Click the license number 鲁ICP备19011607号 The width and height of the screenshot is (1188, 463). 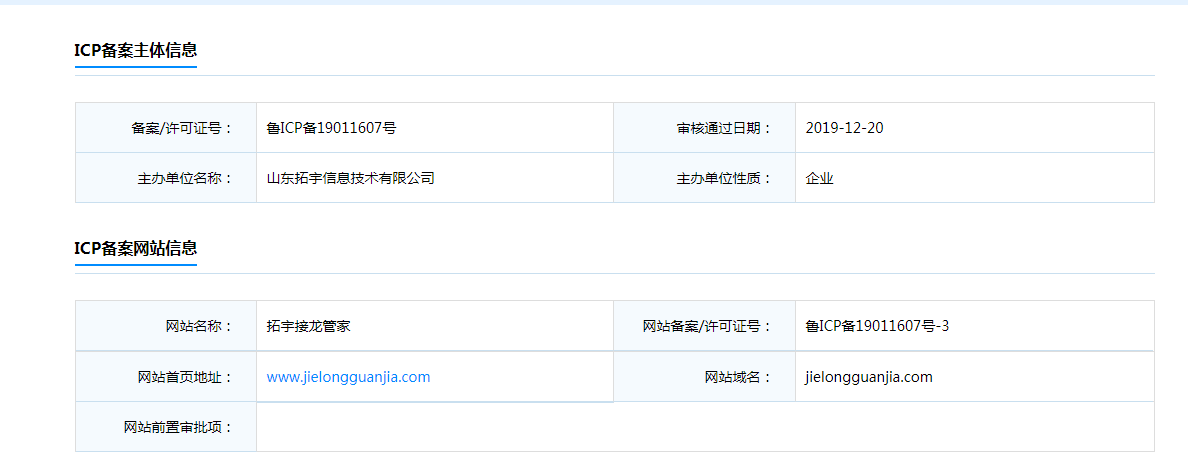tap(331, 128)
